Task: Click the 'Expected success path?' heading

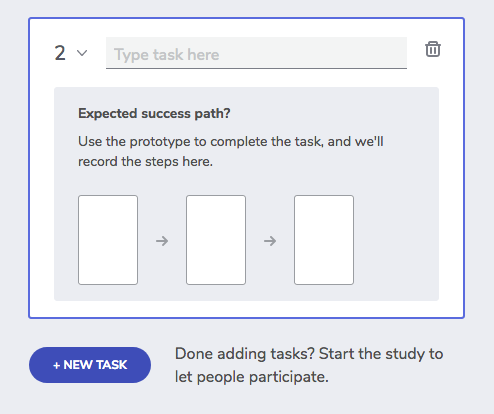Action: pyautogui.click(x=154, y=114)
